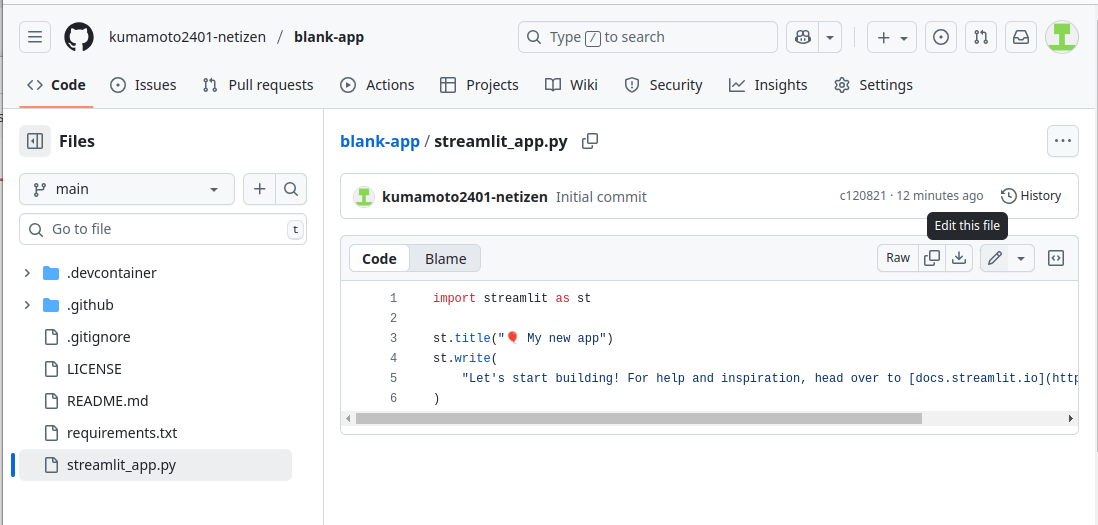Click the GitHub logo home icon
This screenshot has height=525, width=1098.
79,37
